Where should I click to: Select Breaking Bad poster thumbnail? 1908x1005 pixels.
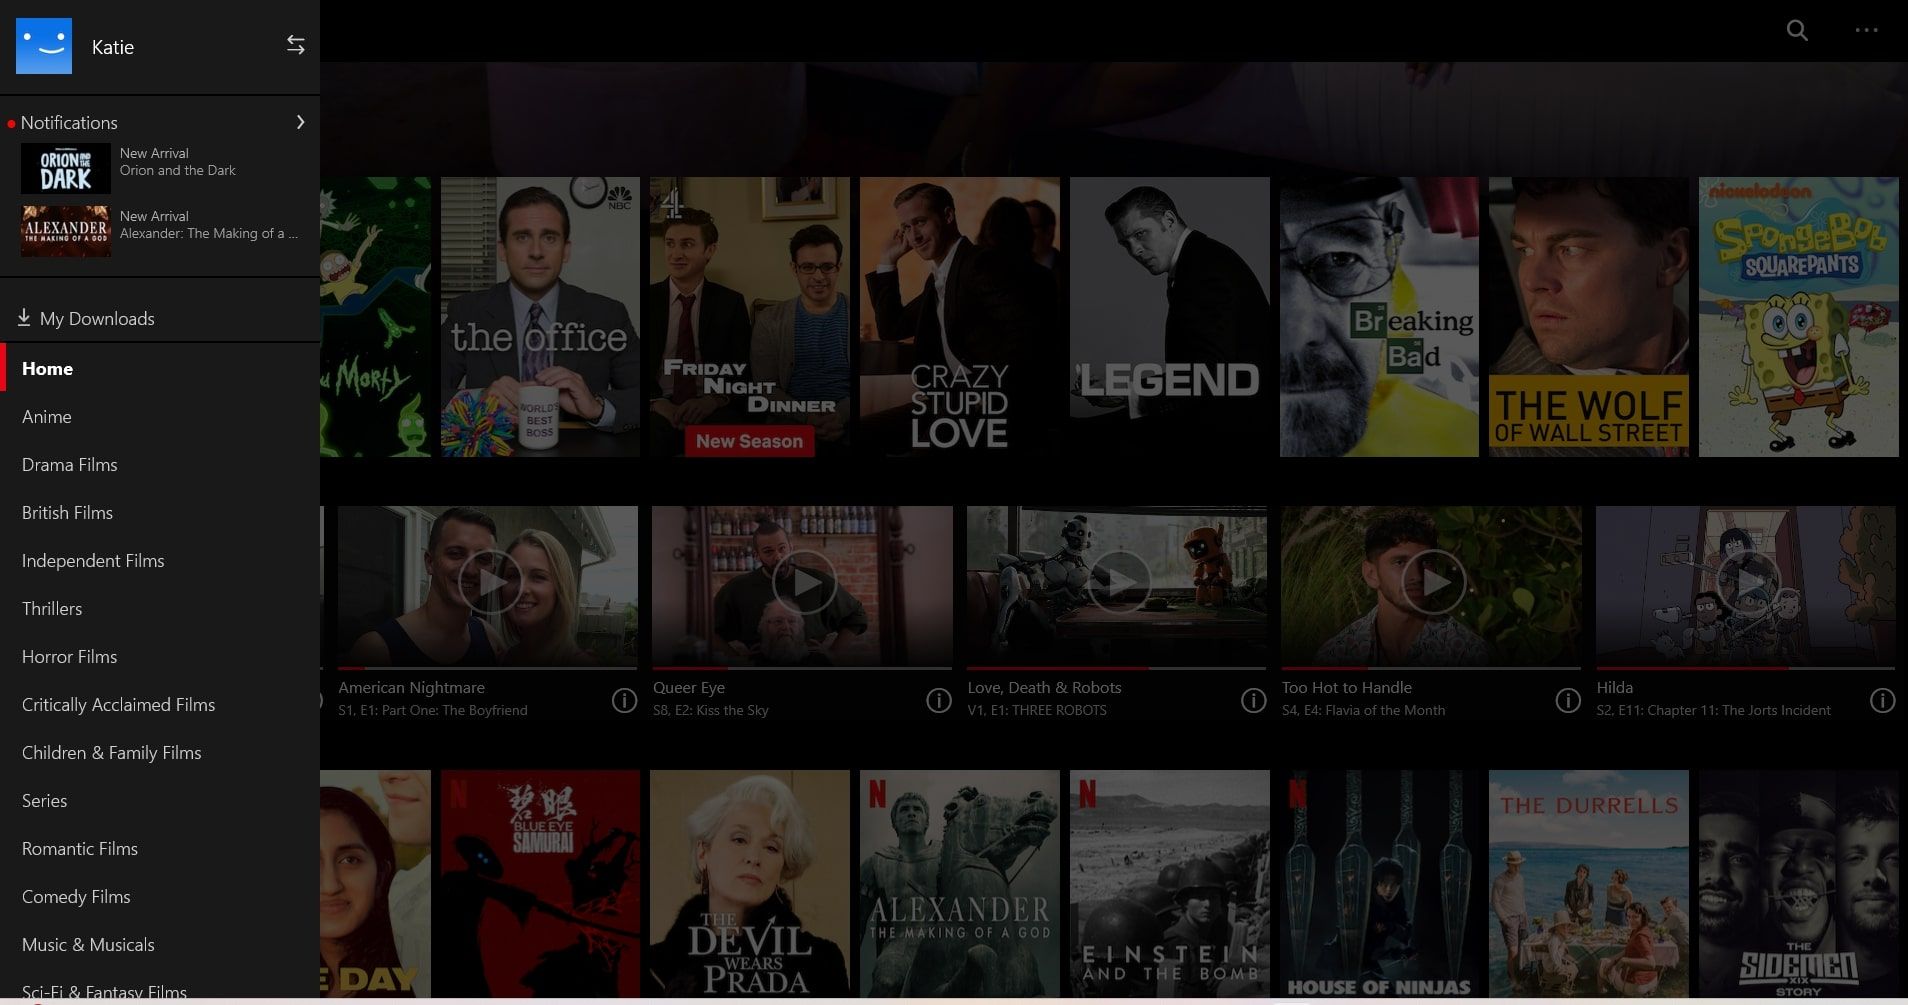(1379, 317)
